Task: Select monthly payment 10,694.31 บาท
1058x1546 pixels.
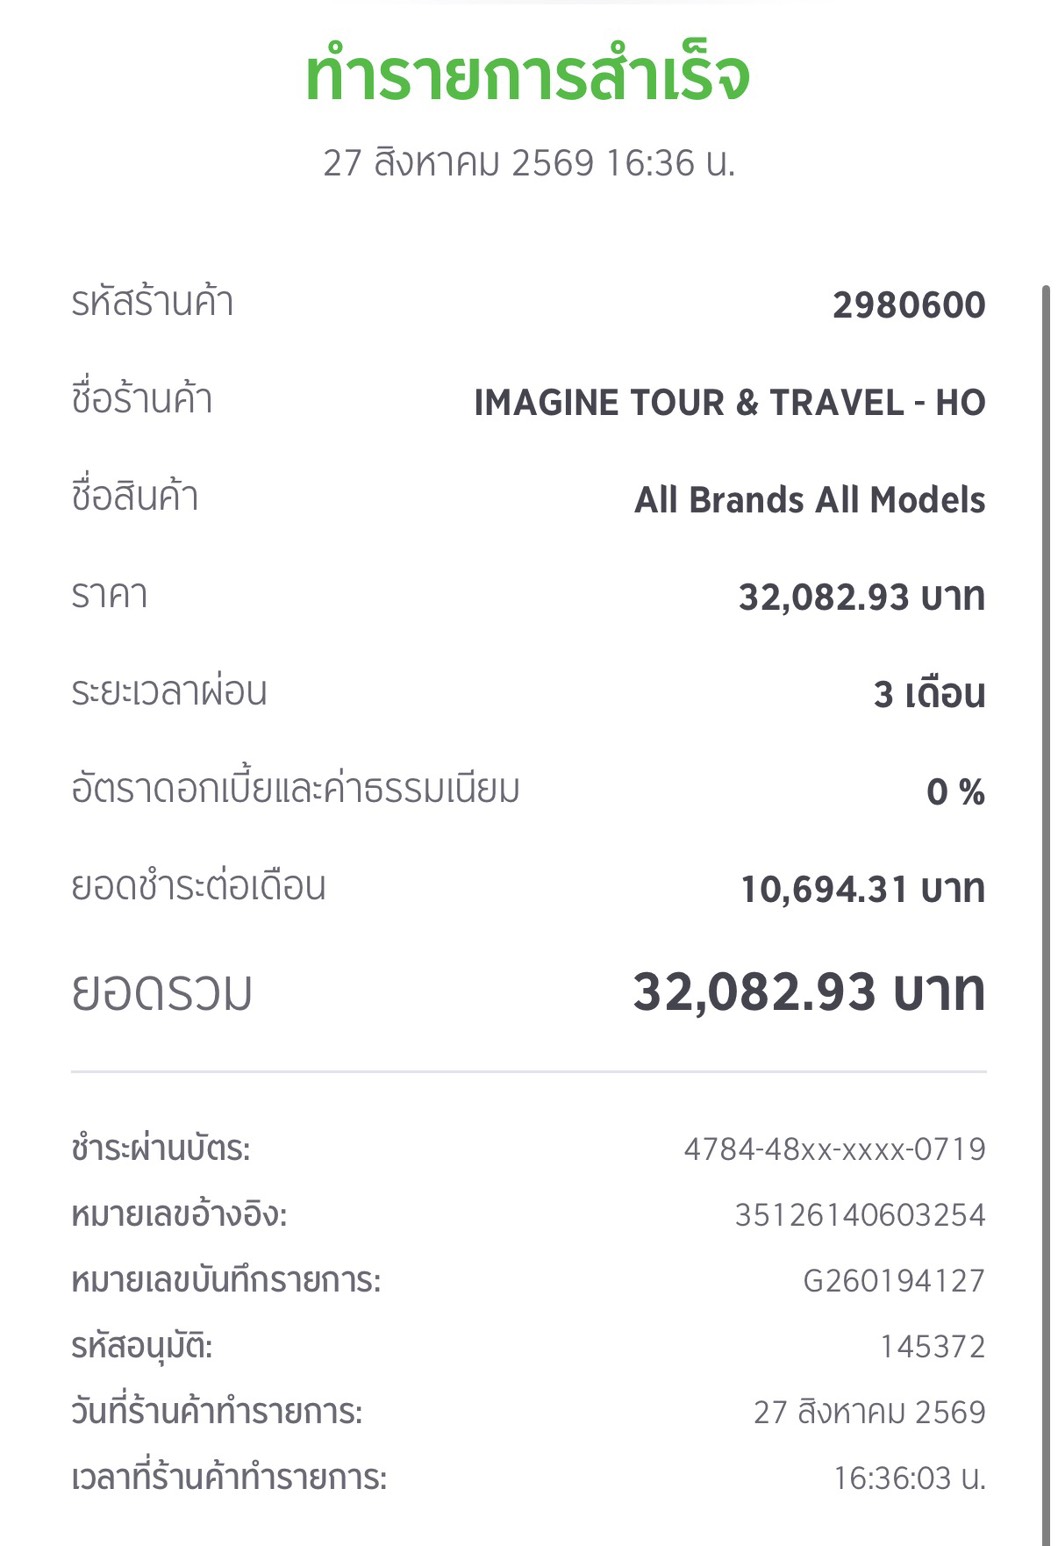Action: [863, 888]
